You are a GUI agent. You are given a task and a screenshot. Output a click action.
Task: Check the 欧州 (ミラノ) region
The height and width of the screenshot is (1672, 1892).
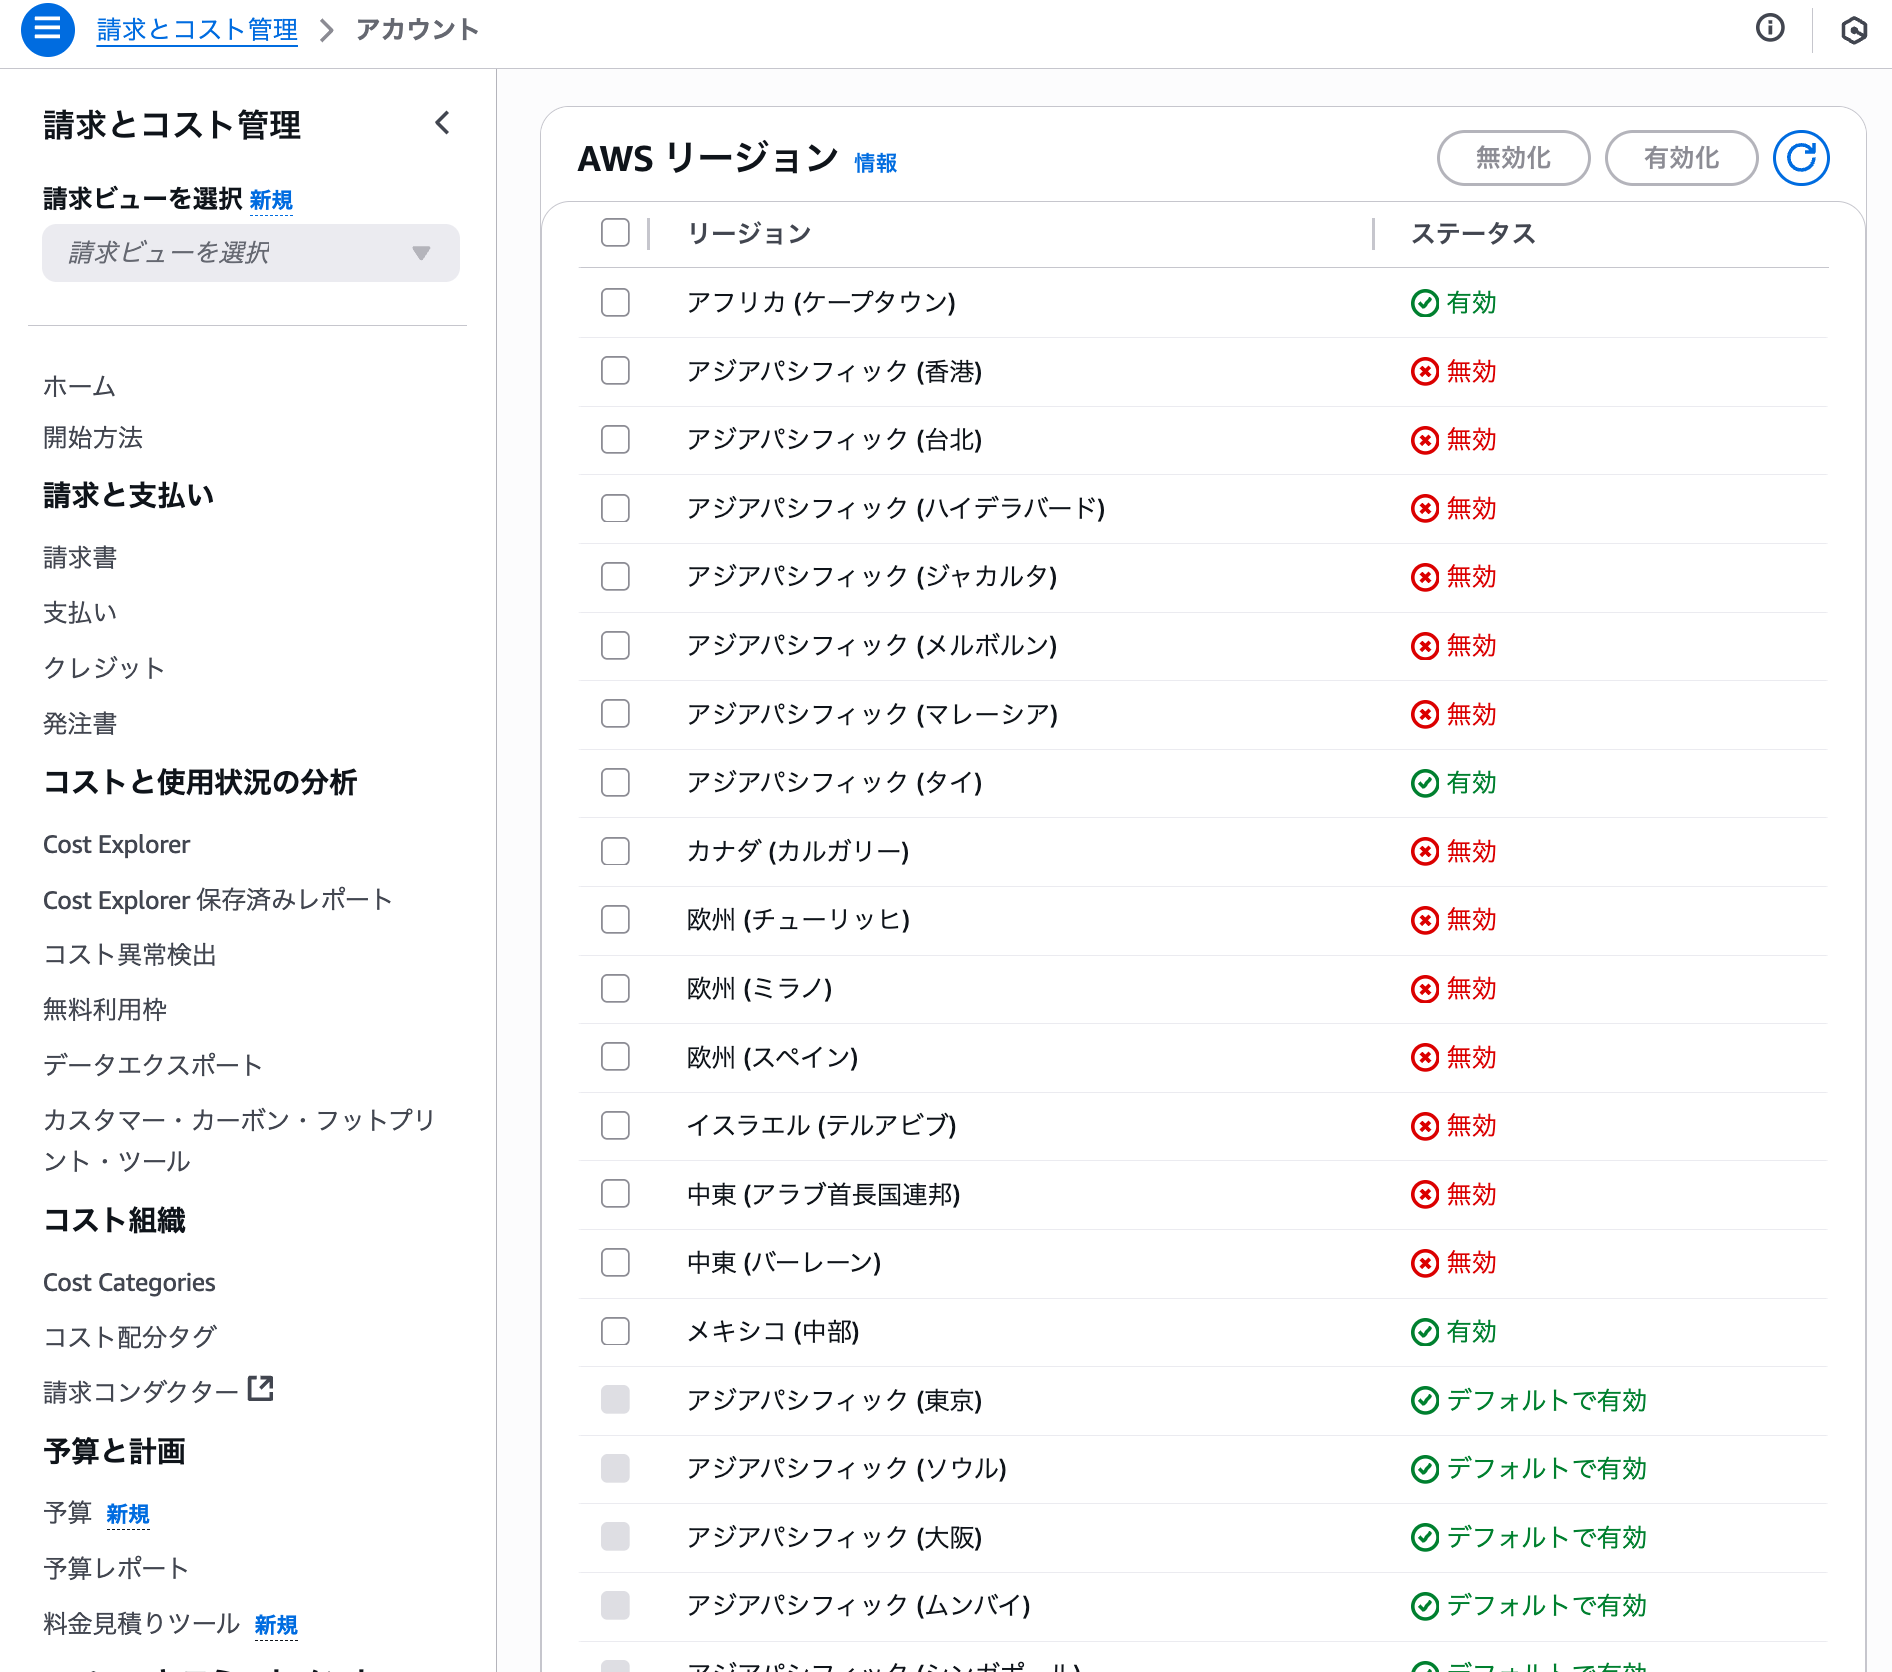615,988
